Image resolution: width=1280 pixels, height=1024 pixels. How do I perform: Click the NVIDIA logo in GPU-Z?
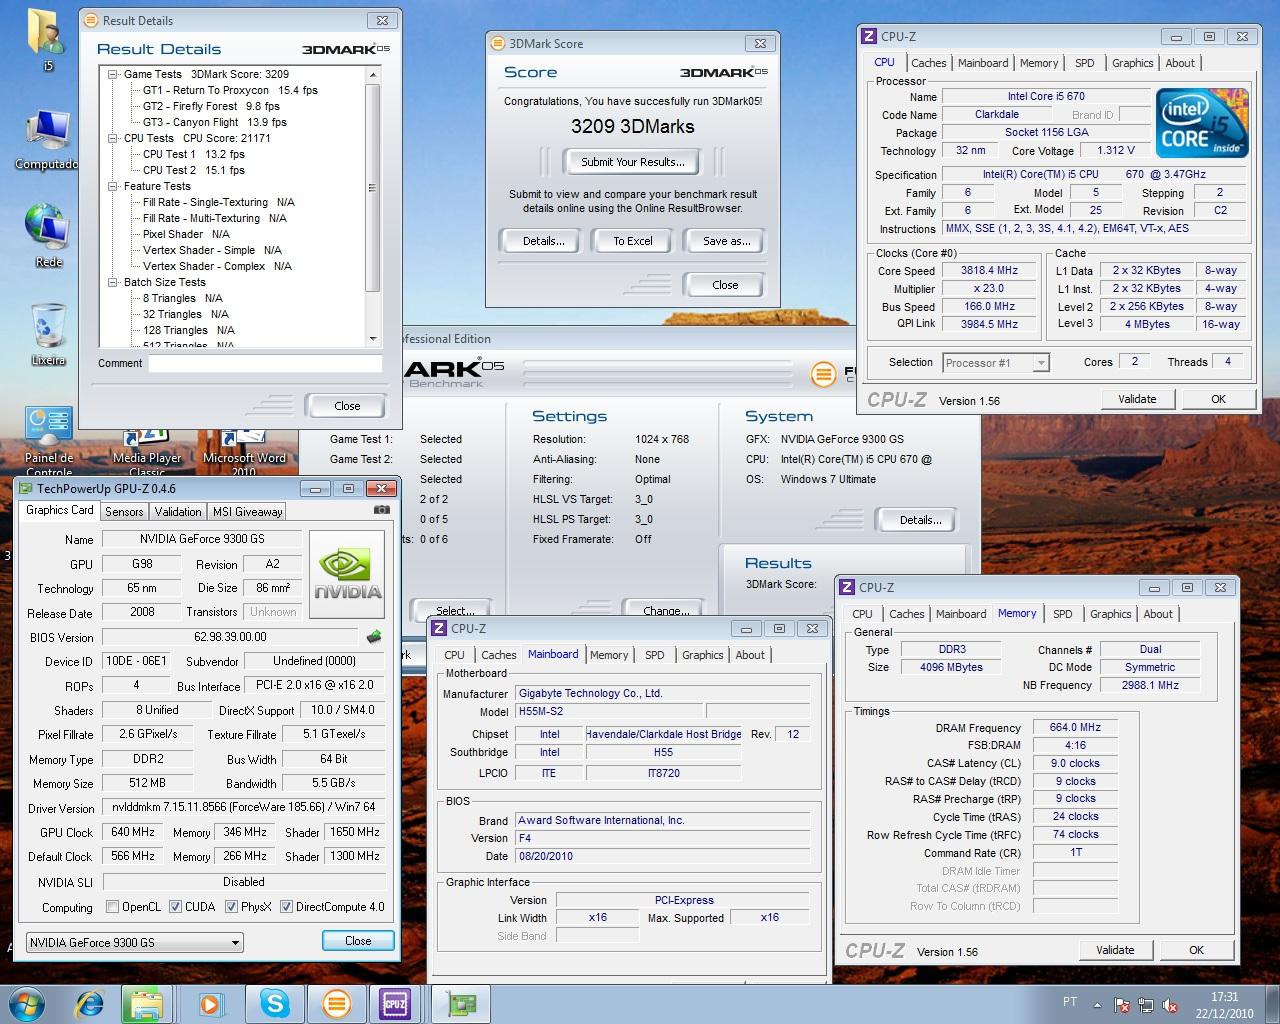(x=347, y=573)
